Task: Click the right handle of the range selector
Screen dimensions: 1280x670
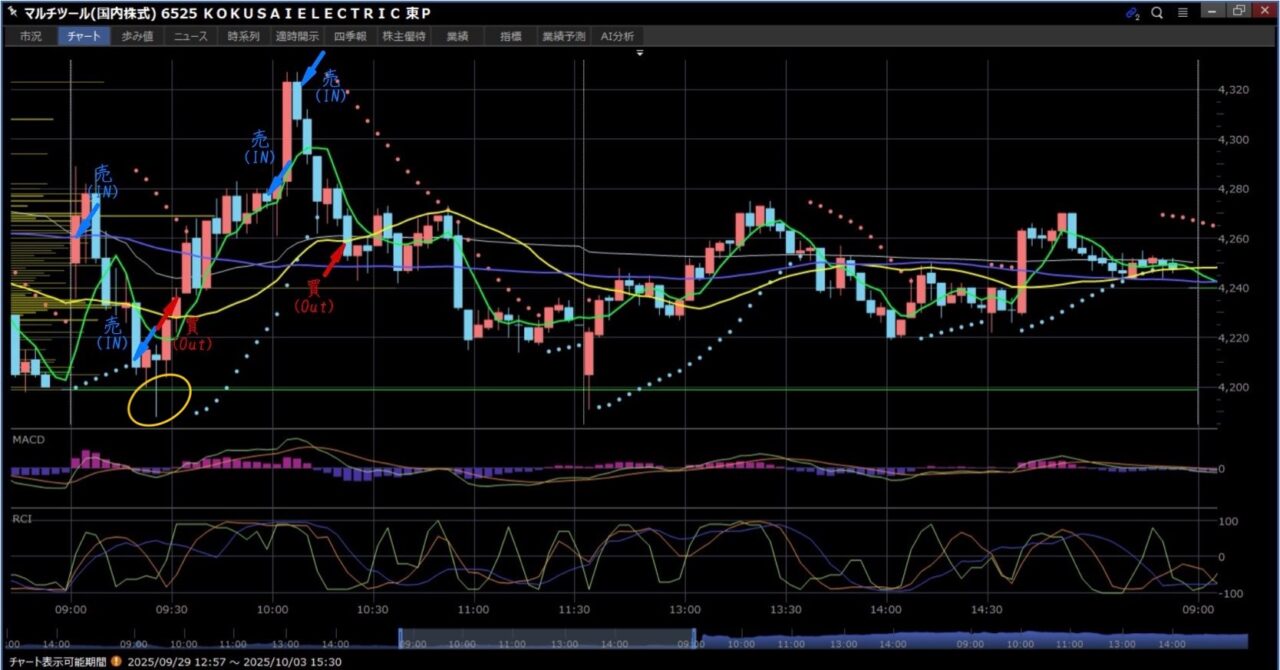Action: point(695,637)
